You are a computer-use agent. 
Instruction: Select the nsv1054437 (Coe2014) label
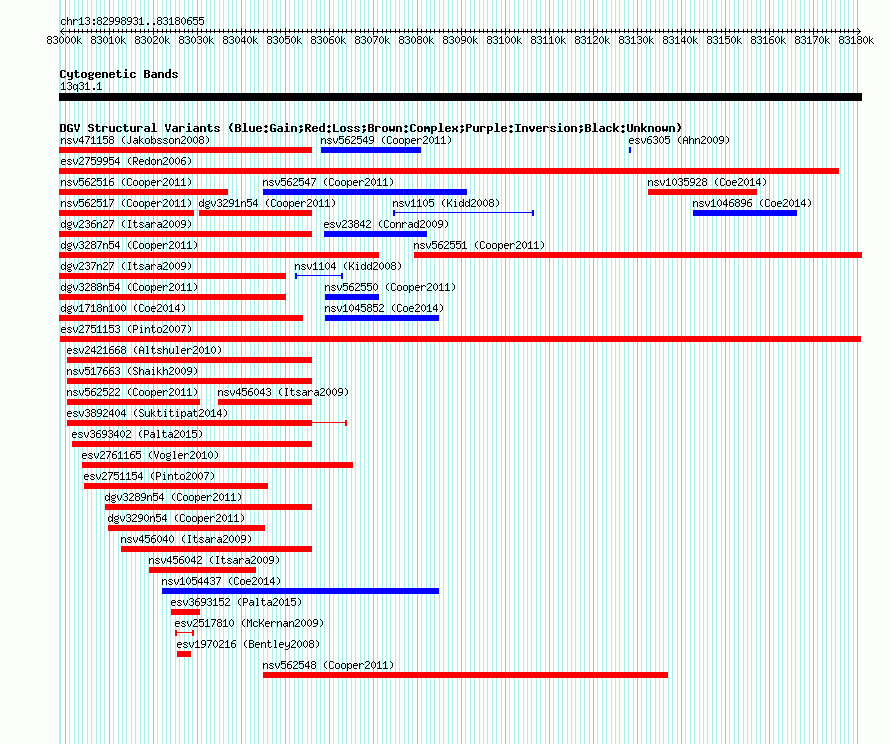pyautogui.click(x=221, y=581)
